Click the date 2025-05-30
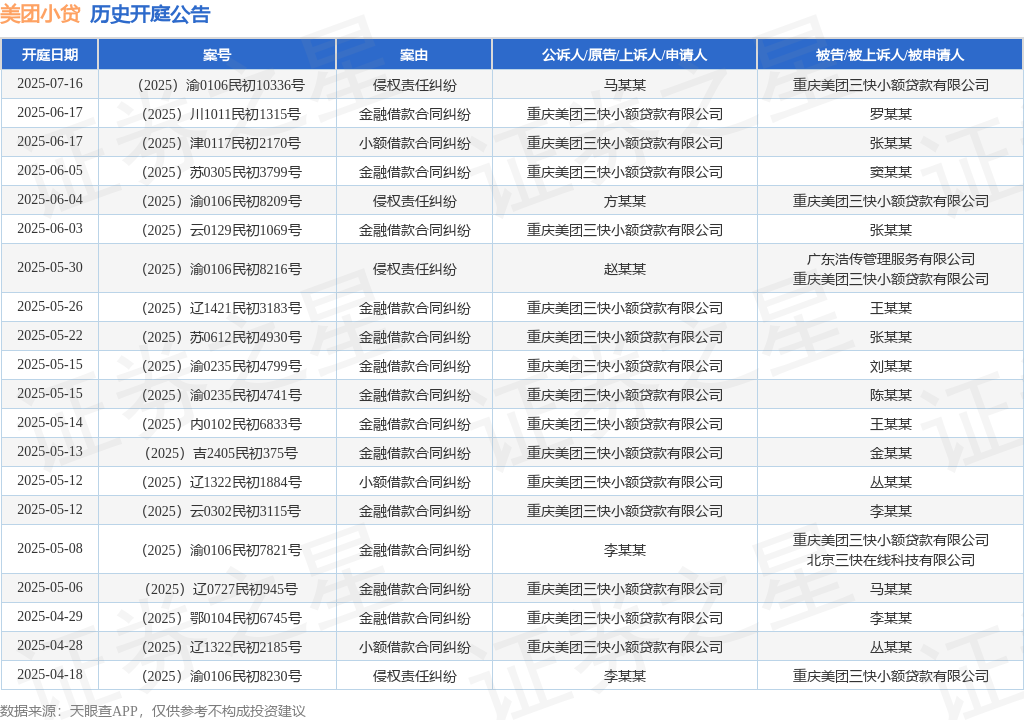Screen dimensions: 1024x720 point(50,267)
